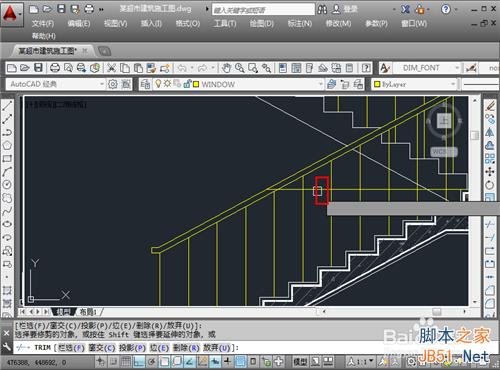500x370 pixels.
Task: Open the 文件(F) File menu
Action: [x=43, y=23]
